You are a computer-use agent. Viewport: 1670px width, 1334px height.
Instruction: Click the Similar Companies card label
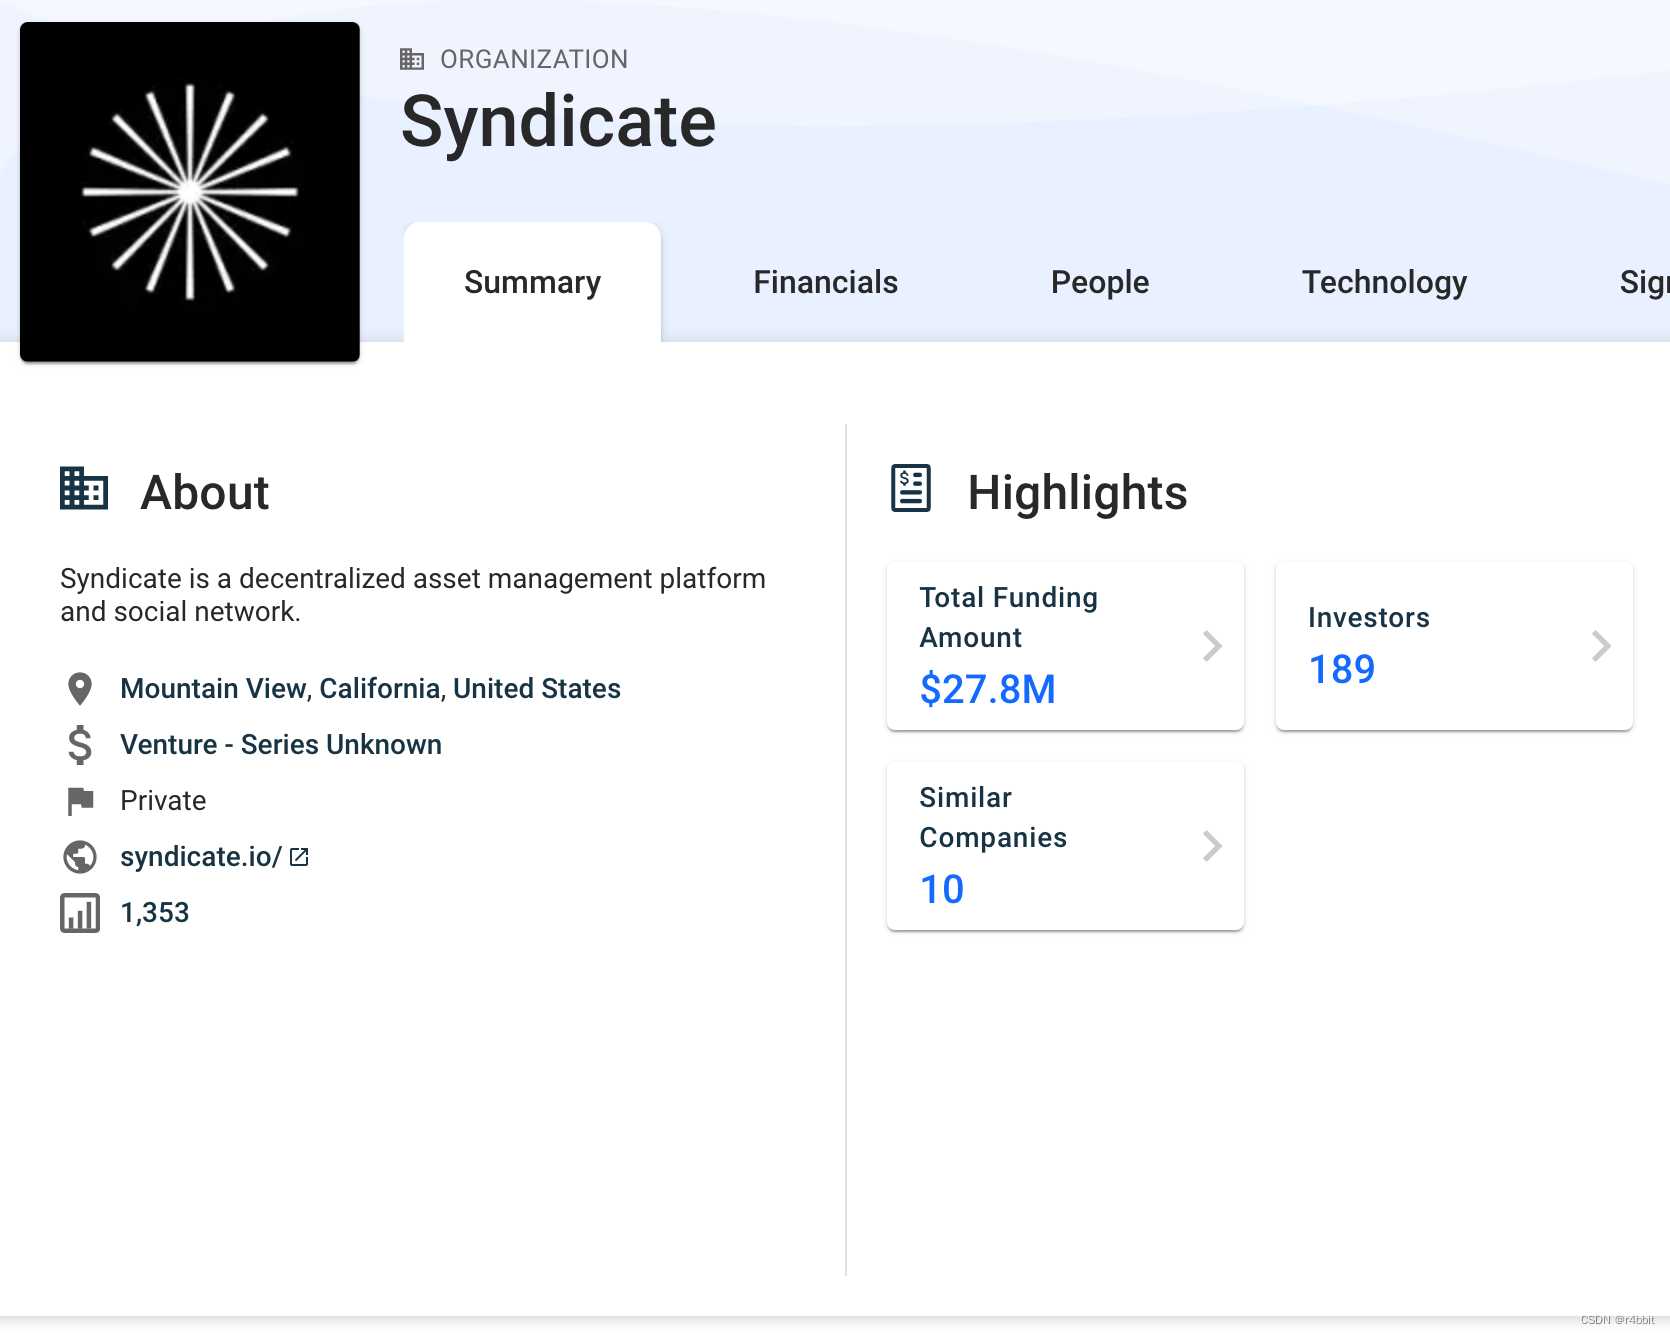993,817
